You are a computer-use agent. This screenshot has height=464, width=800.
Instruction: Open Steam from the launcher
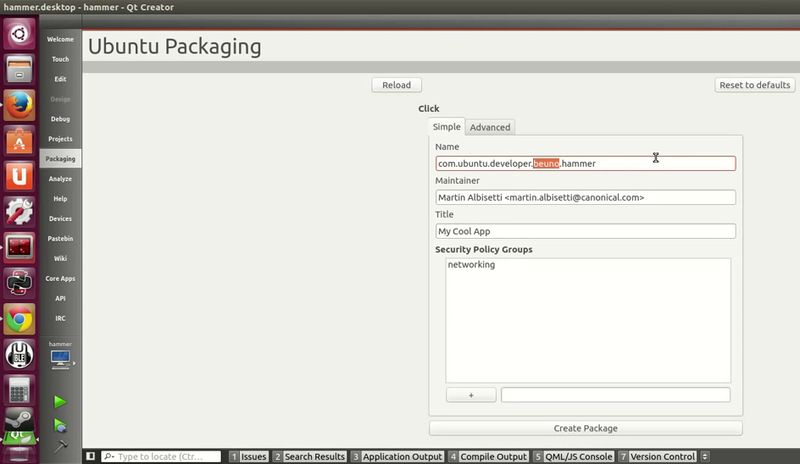pyautogui.click(x=19, y=420)
